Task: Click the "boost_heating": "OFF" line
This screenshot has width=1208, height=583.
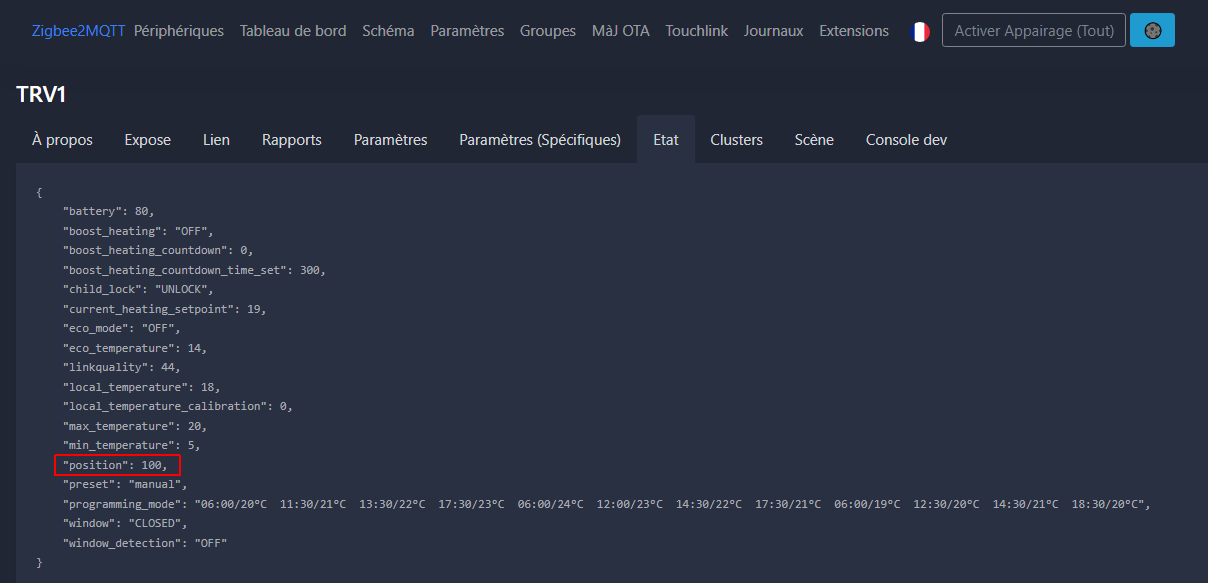Action: 138,231
